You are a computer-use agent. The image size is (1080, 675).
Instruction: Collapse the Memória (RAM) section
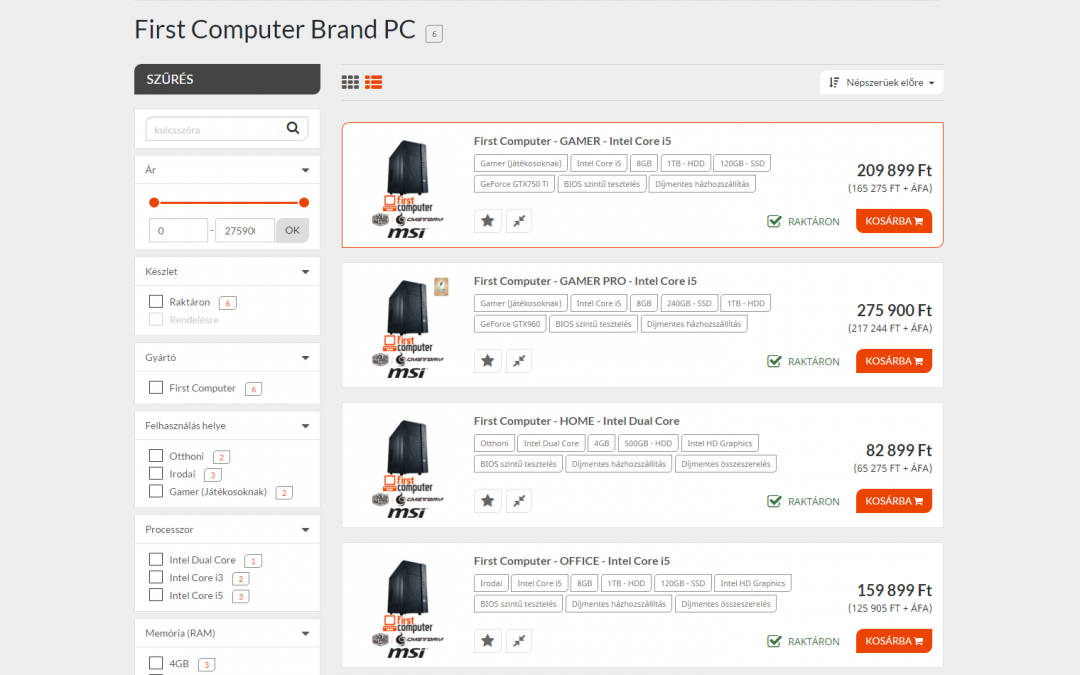[305, 634]
